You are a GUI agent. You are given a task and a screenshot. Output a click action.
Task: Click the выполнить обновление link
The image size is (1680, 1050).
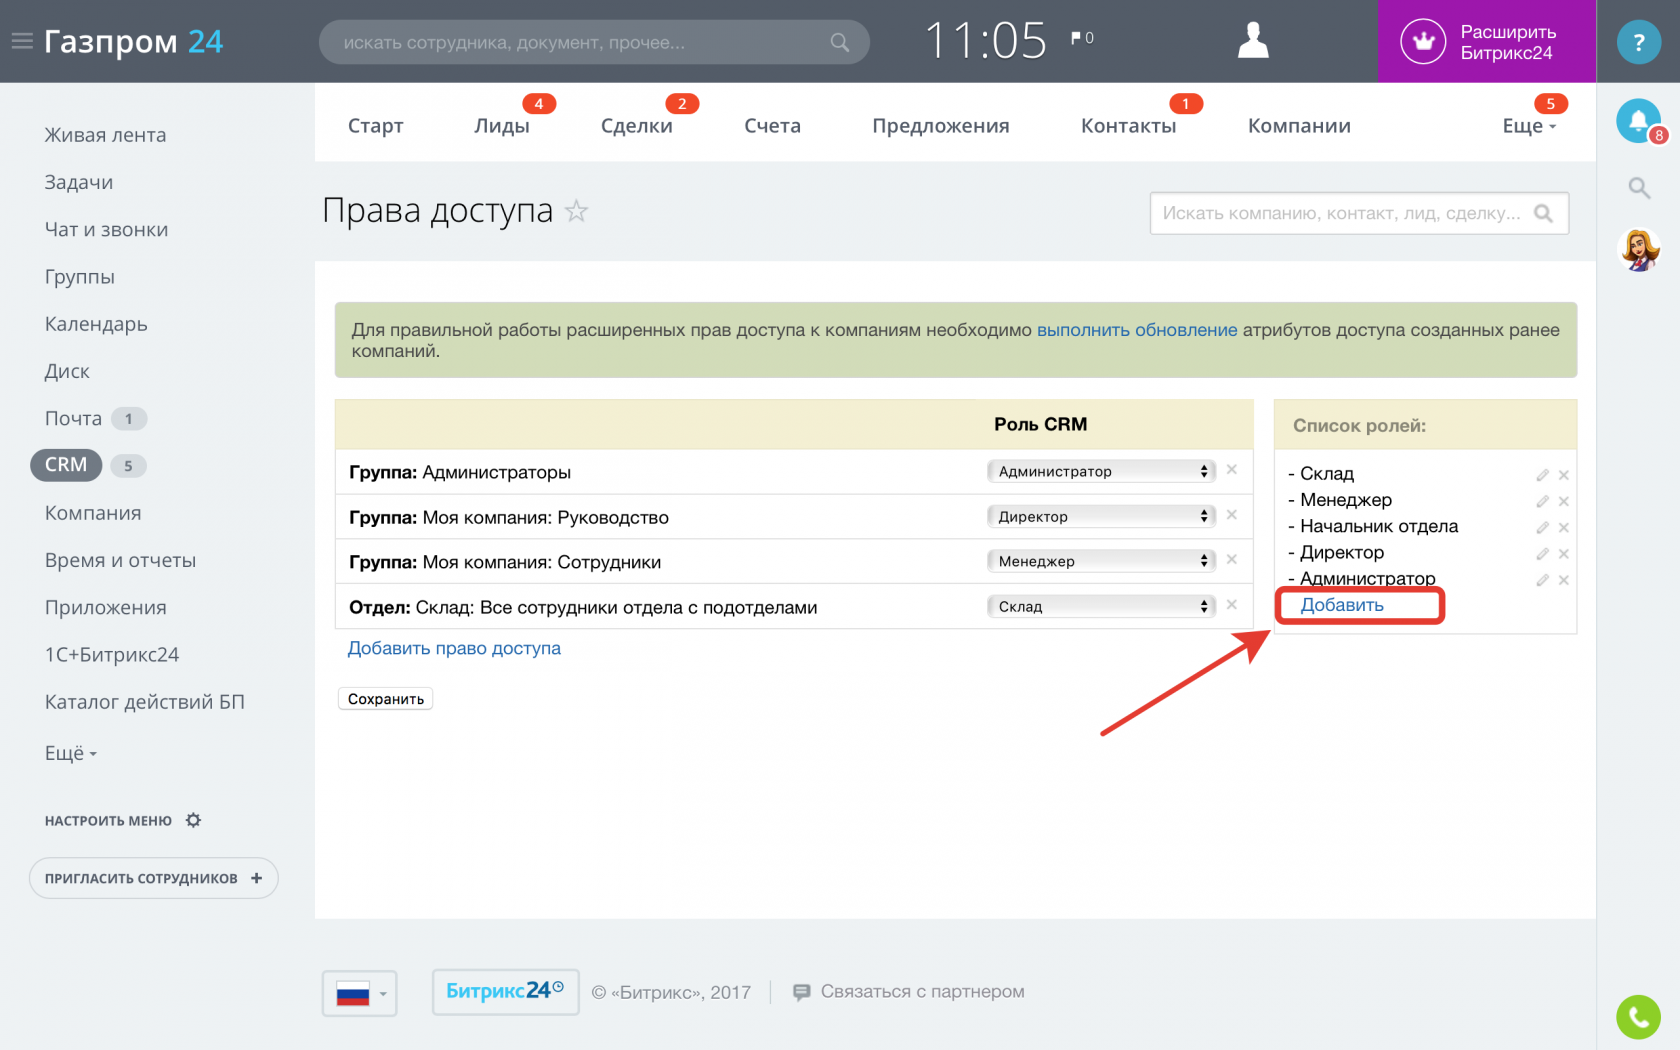(1137, 330)
